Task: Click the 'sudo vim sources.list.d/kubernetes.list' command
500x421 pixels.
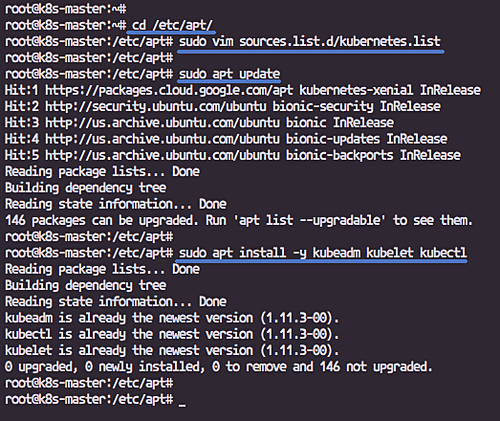Action: pos(310,42)
